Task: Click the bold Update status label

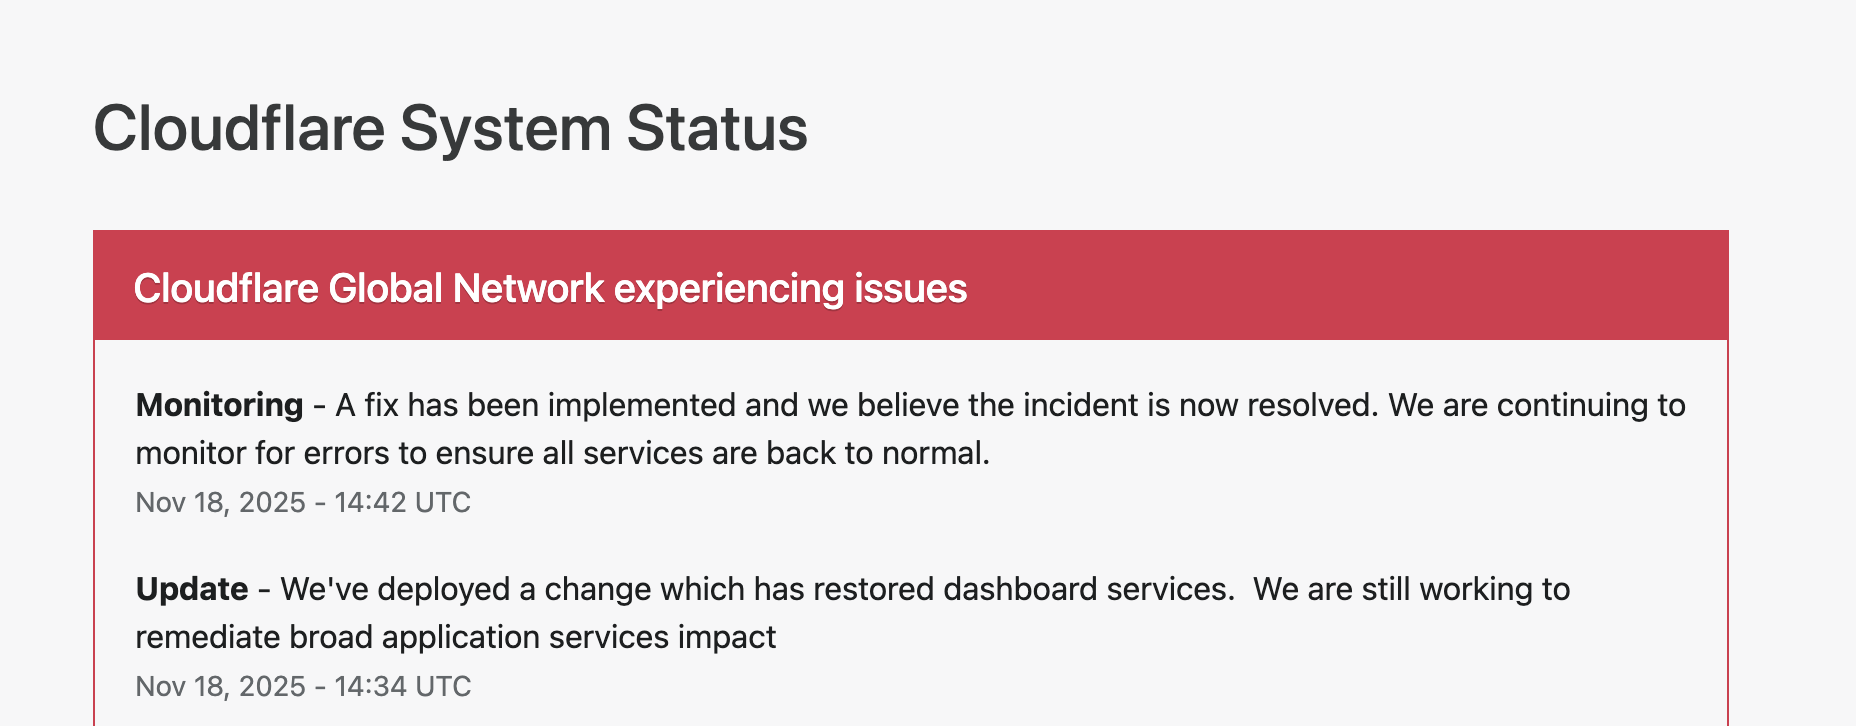Action: click(x=192, y=589)
